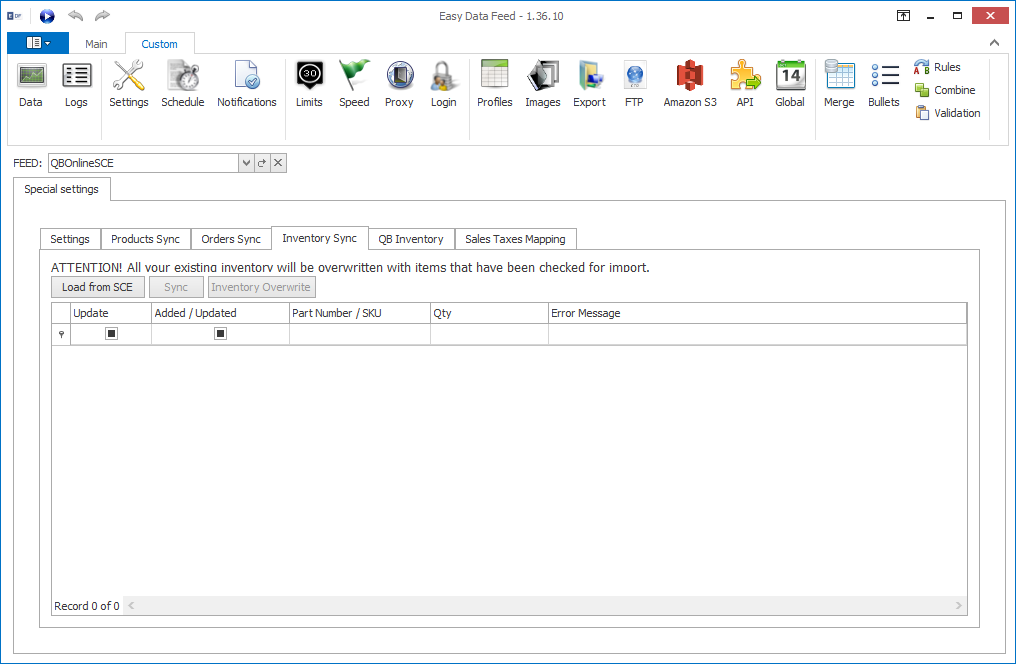Reload the selected feed using the arrow button
1016x664 pixels.
click(262, 163)
